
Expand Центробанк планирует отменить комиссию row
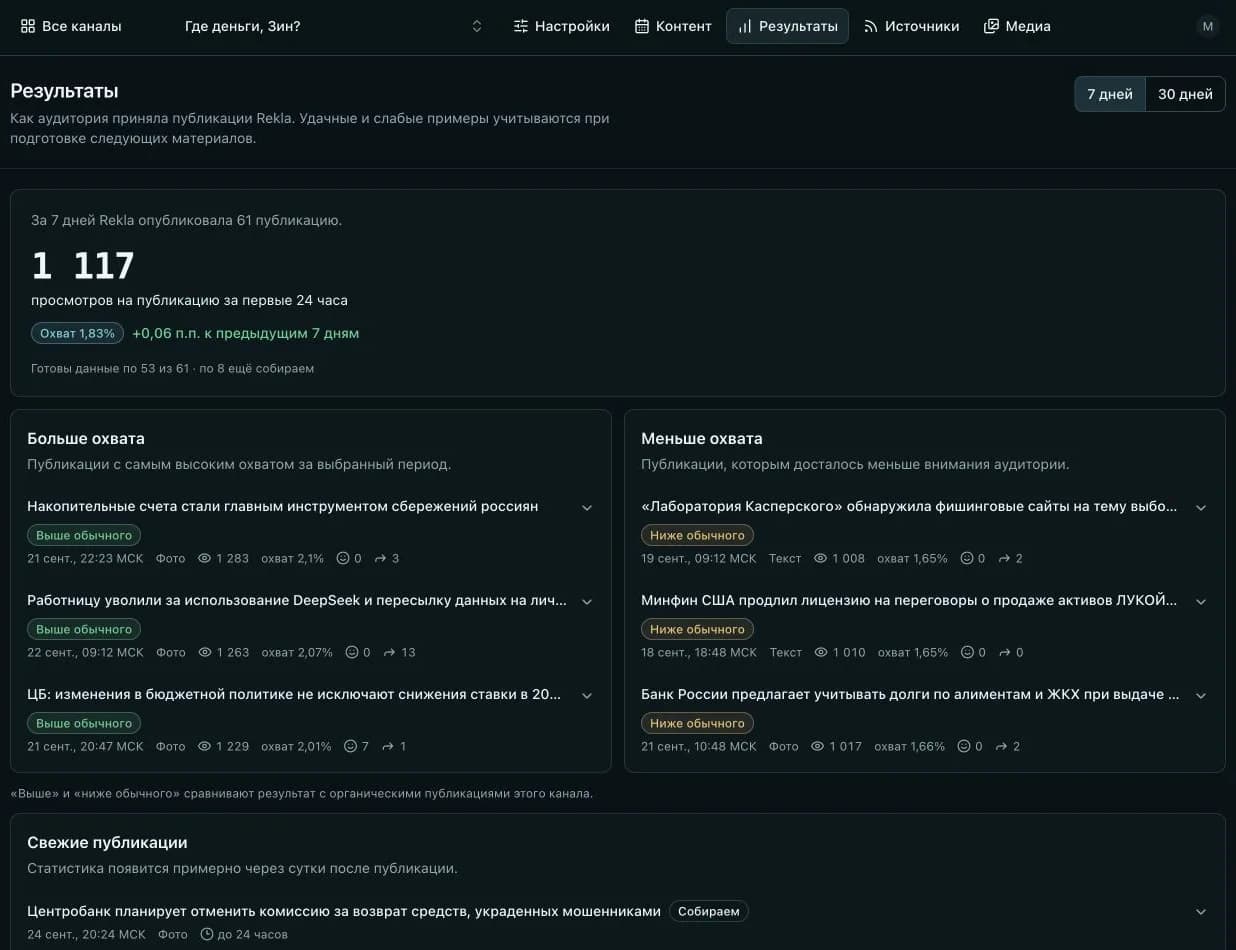1201,911
